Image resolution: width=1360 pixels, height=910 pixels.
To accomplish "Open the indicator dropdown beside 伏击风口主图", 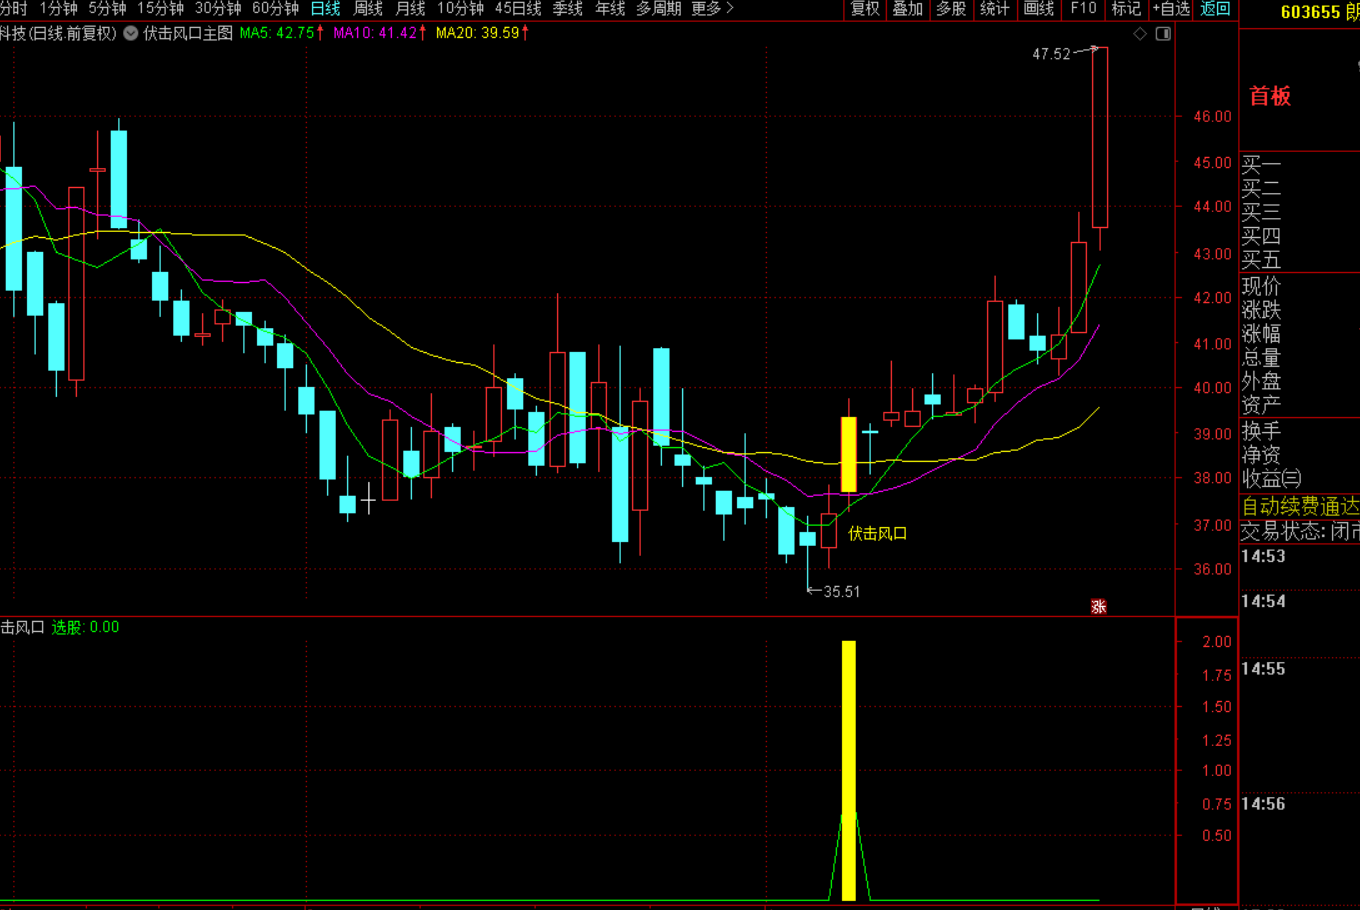I will click(131, 33).
